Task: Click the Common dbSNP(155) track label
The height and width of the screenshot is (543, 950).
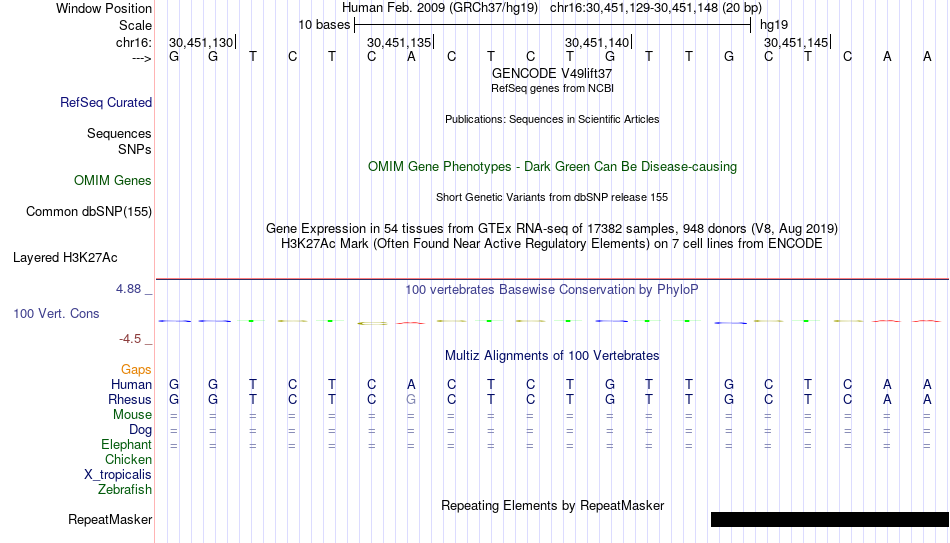Action: coord(89,212)
